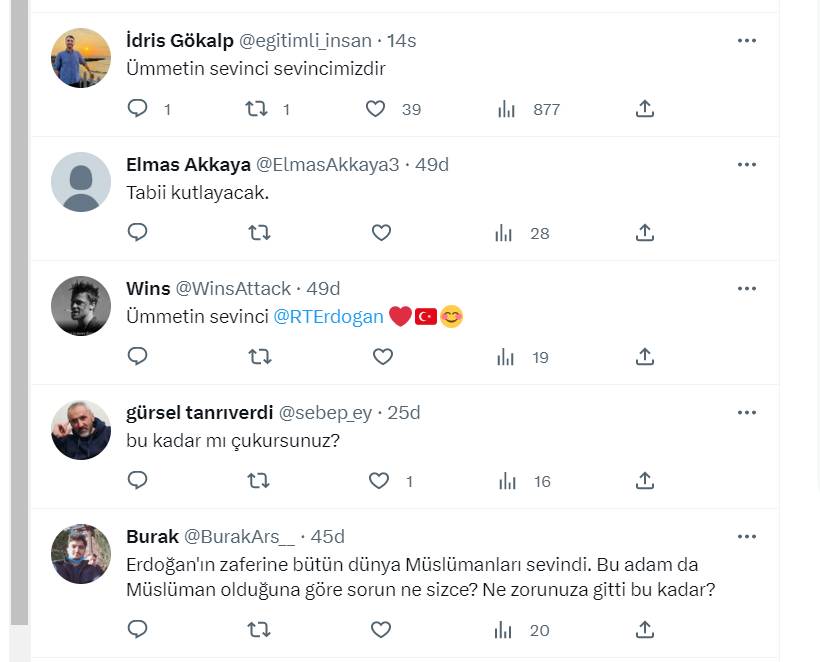Open Burak's profile name link
Image resolution: width=820 pixels, height=662 pixels.
[152, 537]
